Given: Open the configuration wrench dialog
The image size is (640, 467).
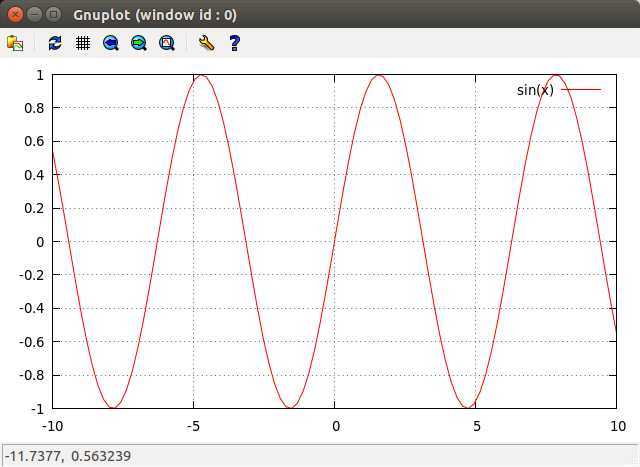Looking at the screenshot, I should [206, 43].
